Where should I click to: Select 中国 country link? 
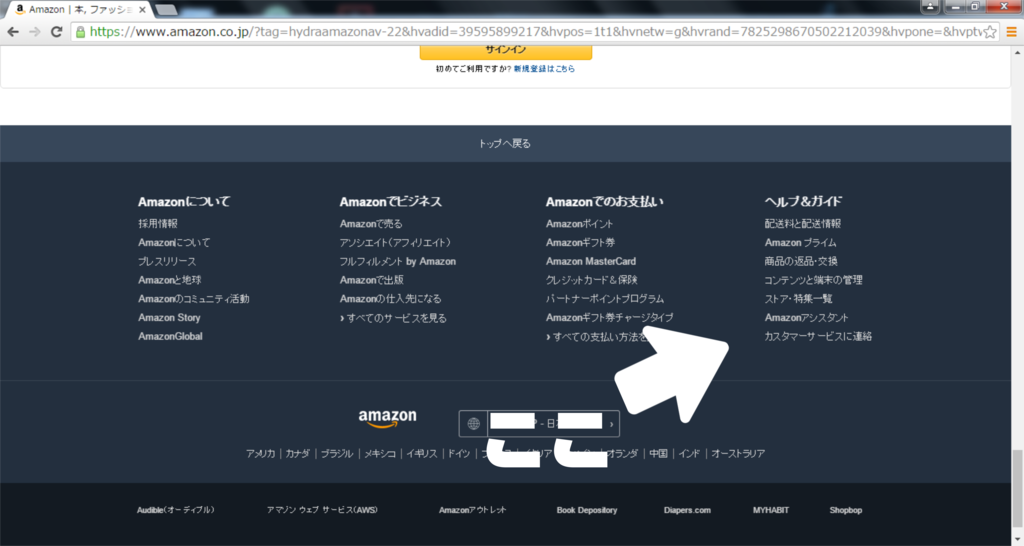coord(658,453)
